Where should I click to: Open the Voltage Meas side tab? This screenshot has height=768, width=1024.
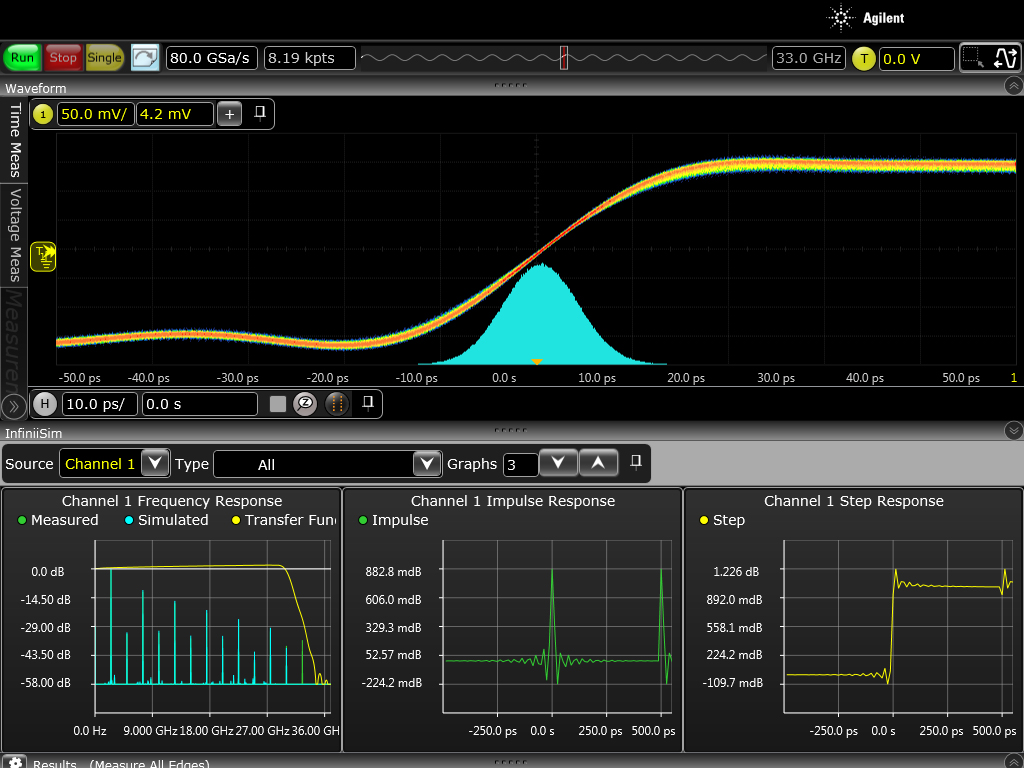pos(15,235)
